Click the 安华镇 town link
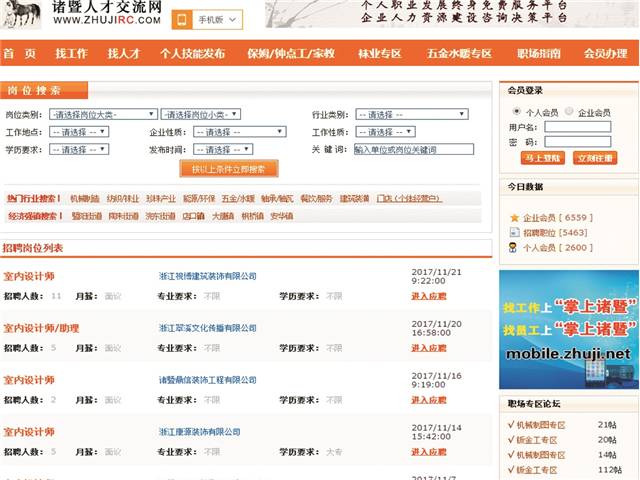Screen dimensions: 640x480 (282, 216)
